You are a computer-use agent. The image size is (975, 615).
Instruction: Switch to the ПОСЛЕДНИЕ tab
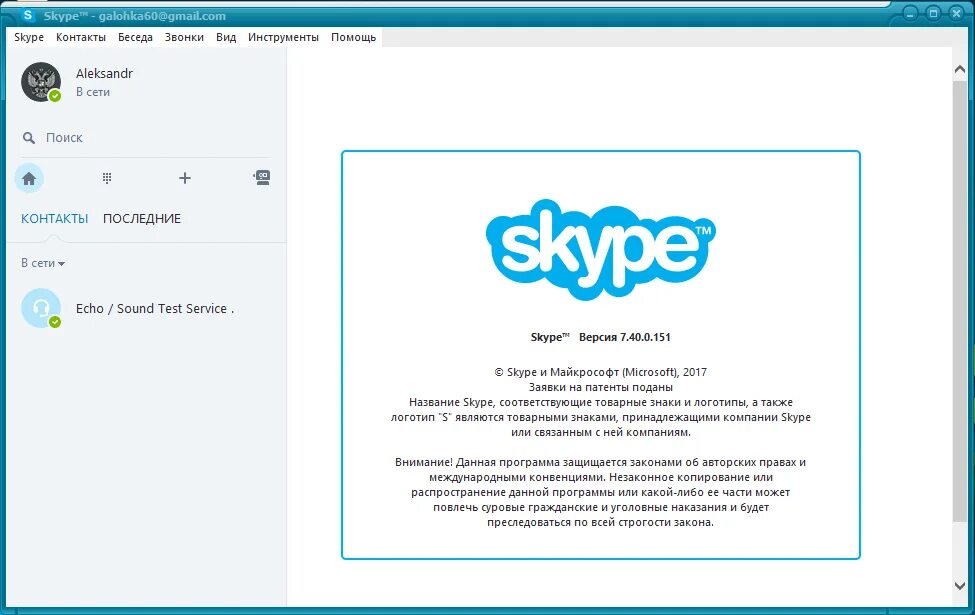coord(142,219)
